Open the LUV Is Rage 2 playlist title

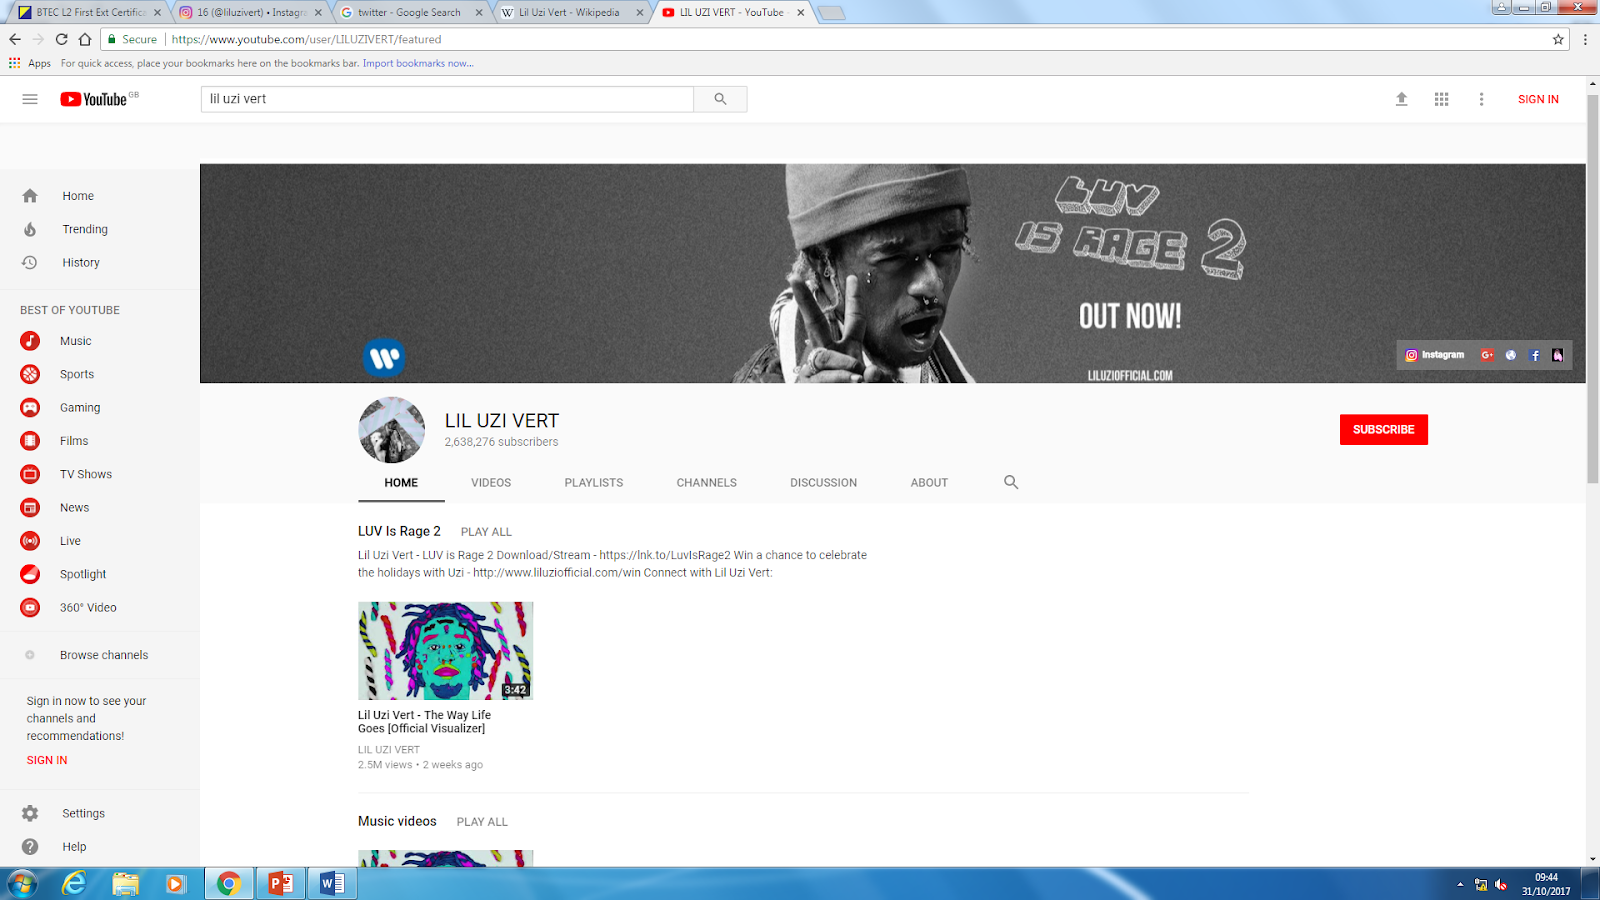(399, 531)
